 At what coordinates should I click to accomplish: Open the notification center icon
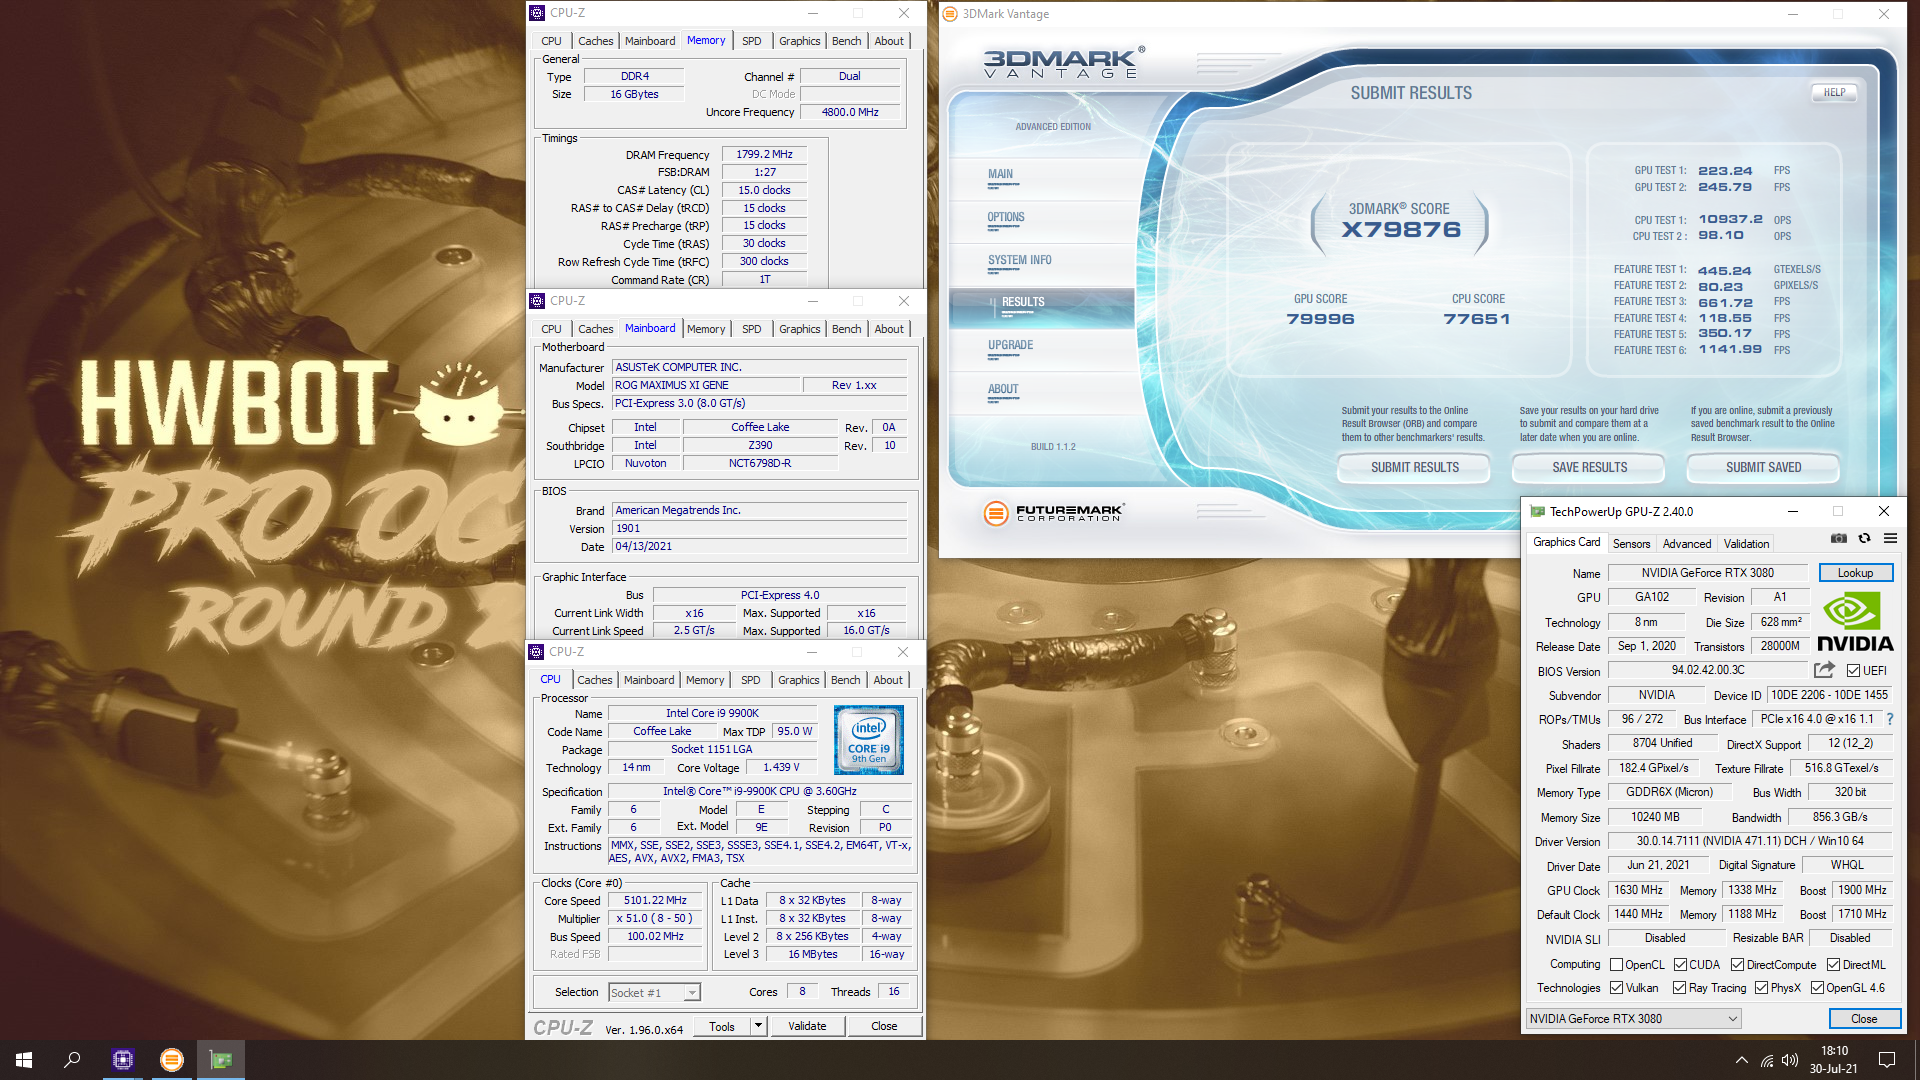[1887, 1060]
